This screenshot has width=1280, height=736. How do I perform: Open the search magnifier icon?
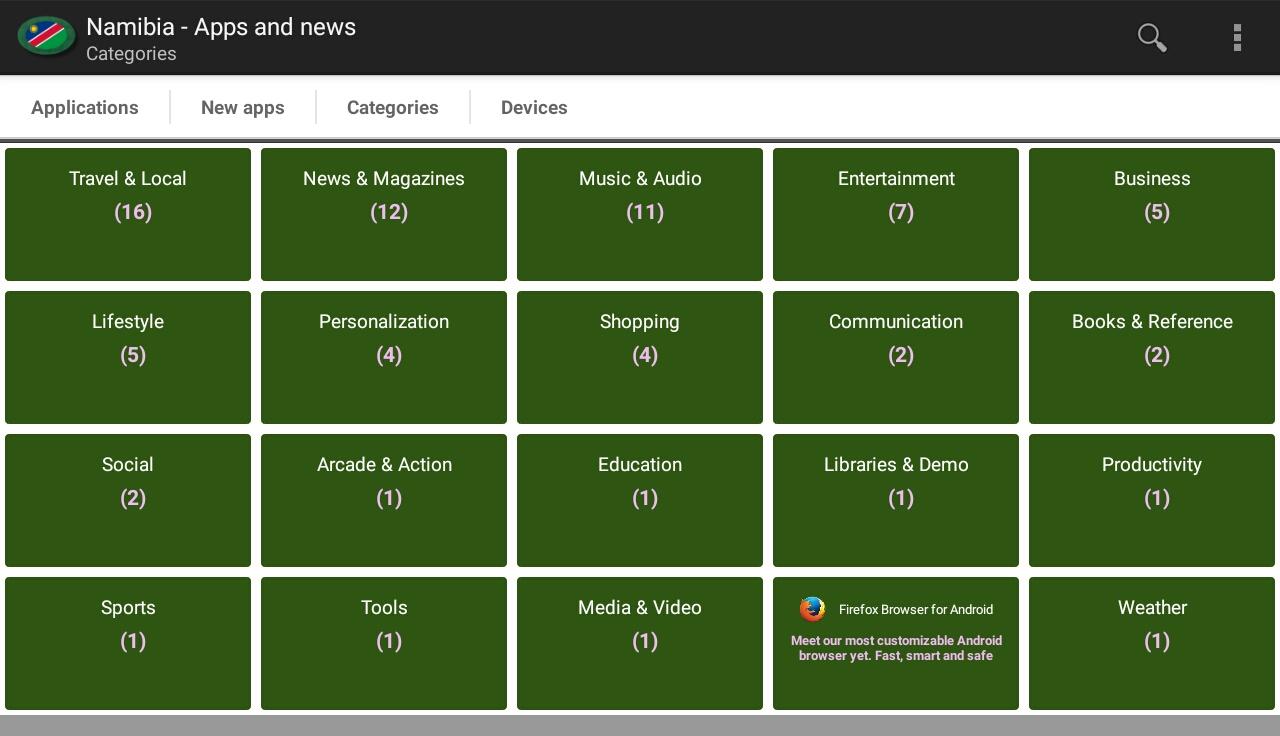pos(1152,37)
